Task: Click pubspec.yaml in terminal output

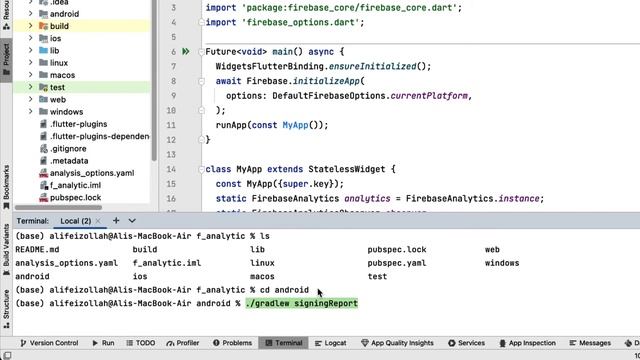Action: tap(396, 263)
